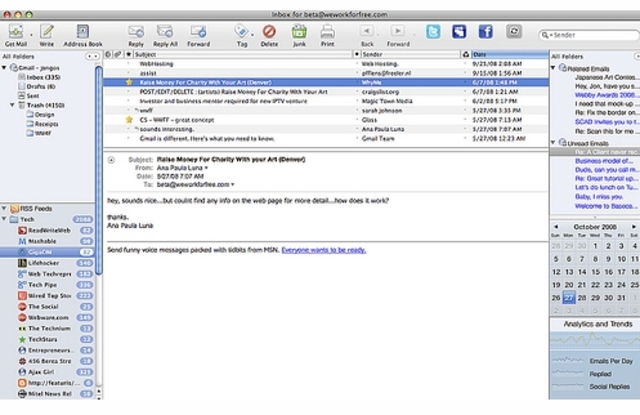The image size is (640, 415).
Task: Reply to the selected message
Action: click(x=136, y=31)
